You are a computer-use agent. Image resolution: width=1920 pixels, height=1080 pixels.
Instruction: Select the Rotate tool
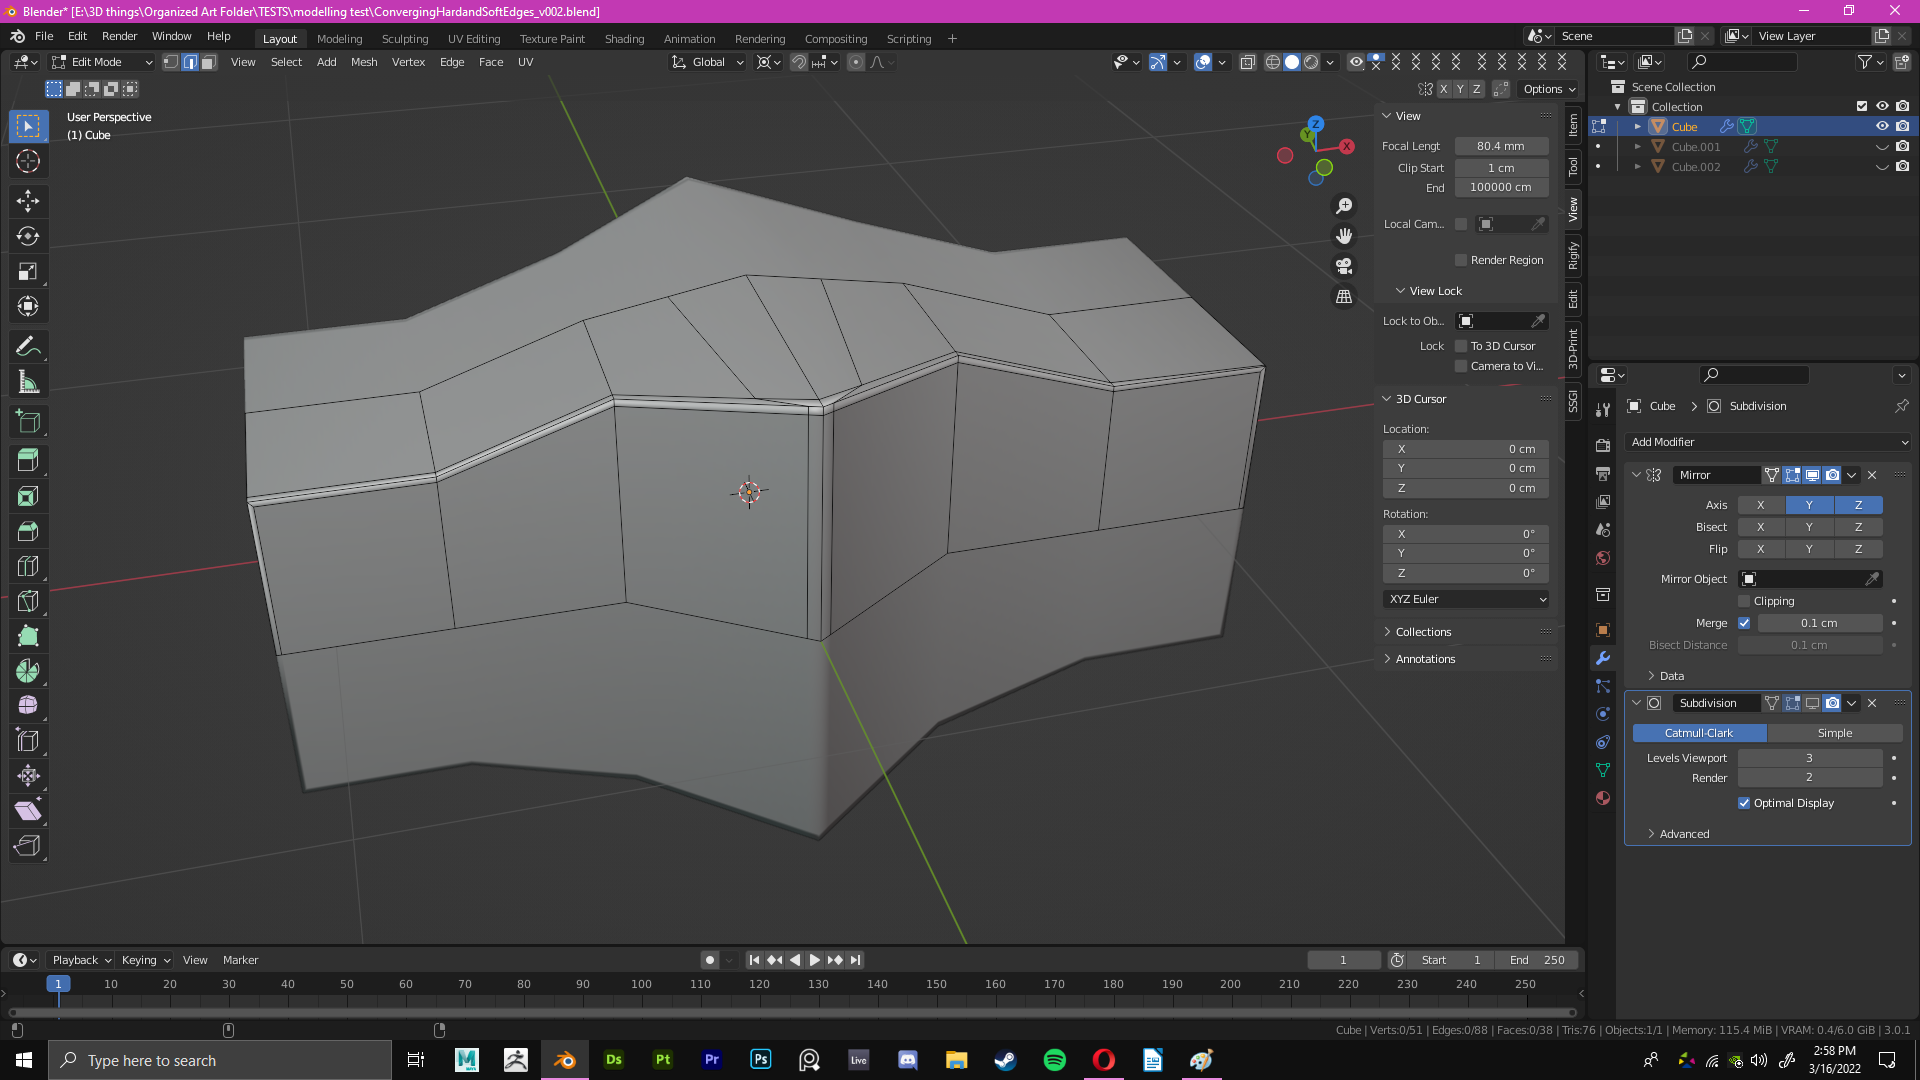pos(28,236)
